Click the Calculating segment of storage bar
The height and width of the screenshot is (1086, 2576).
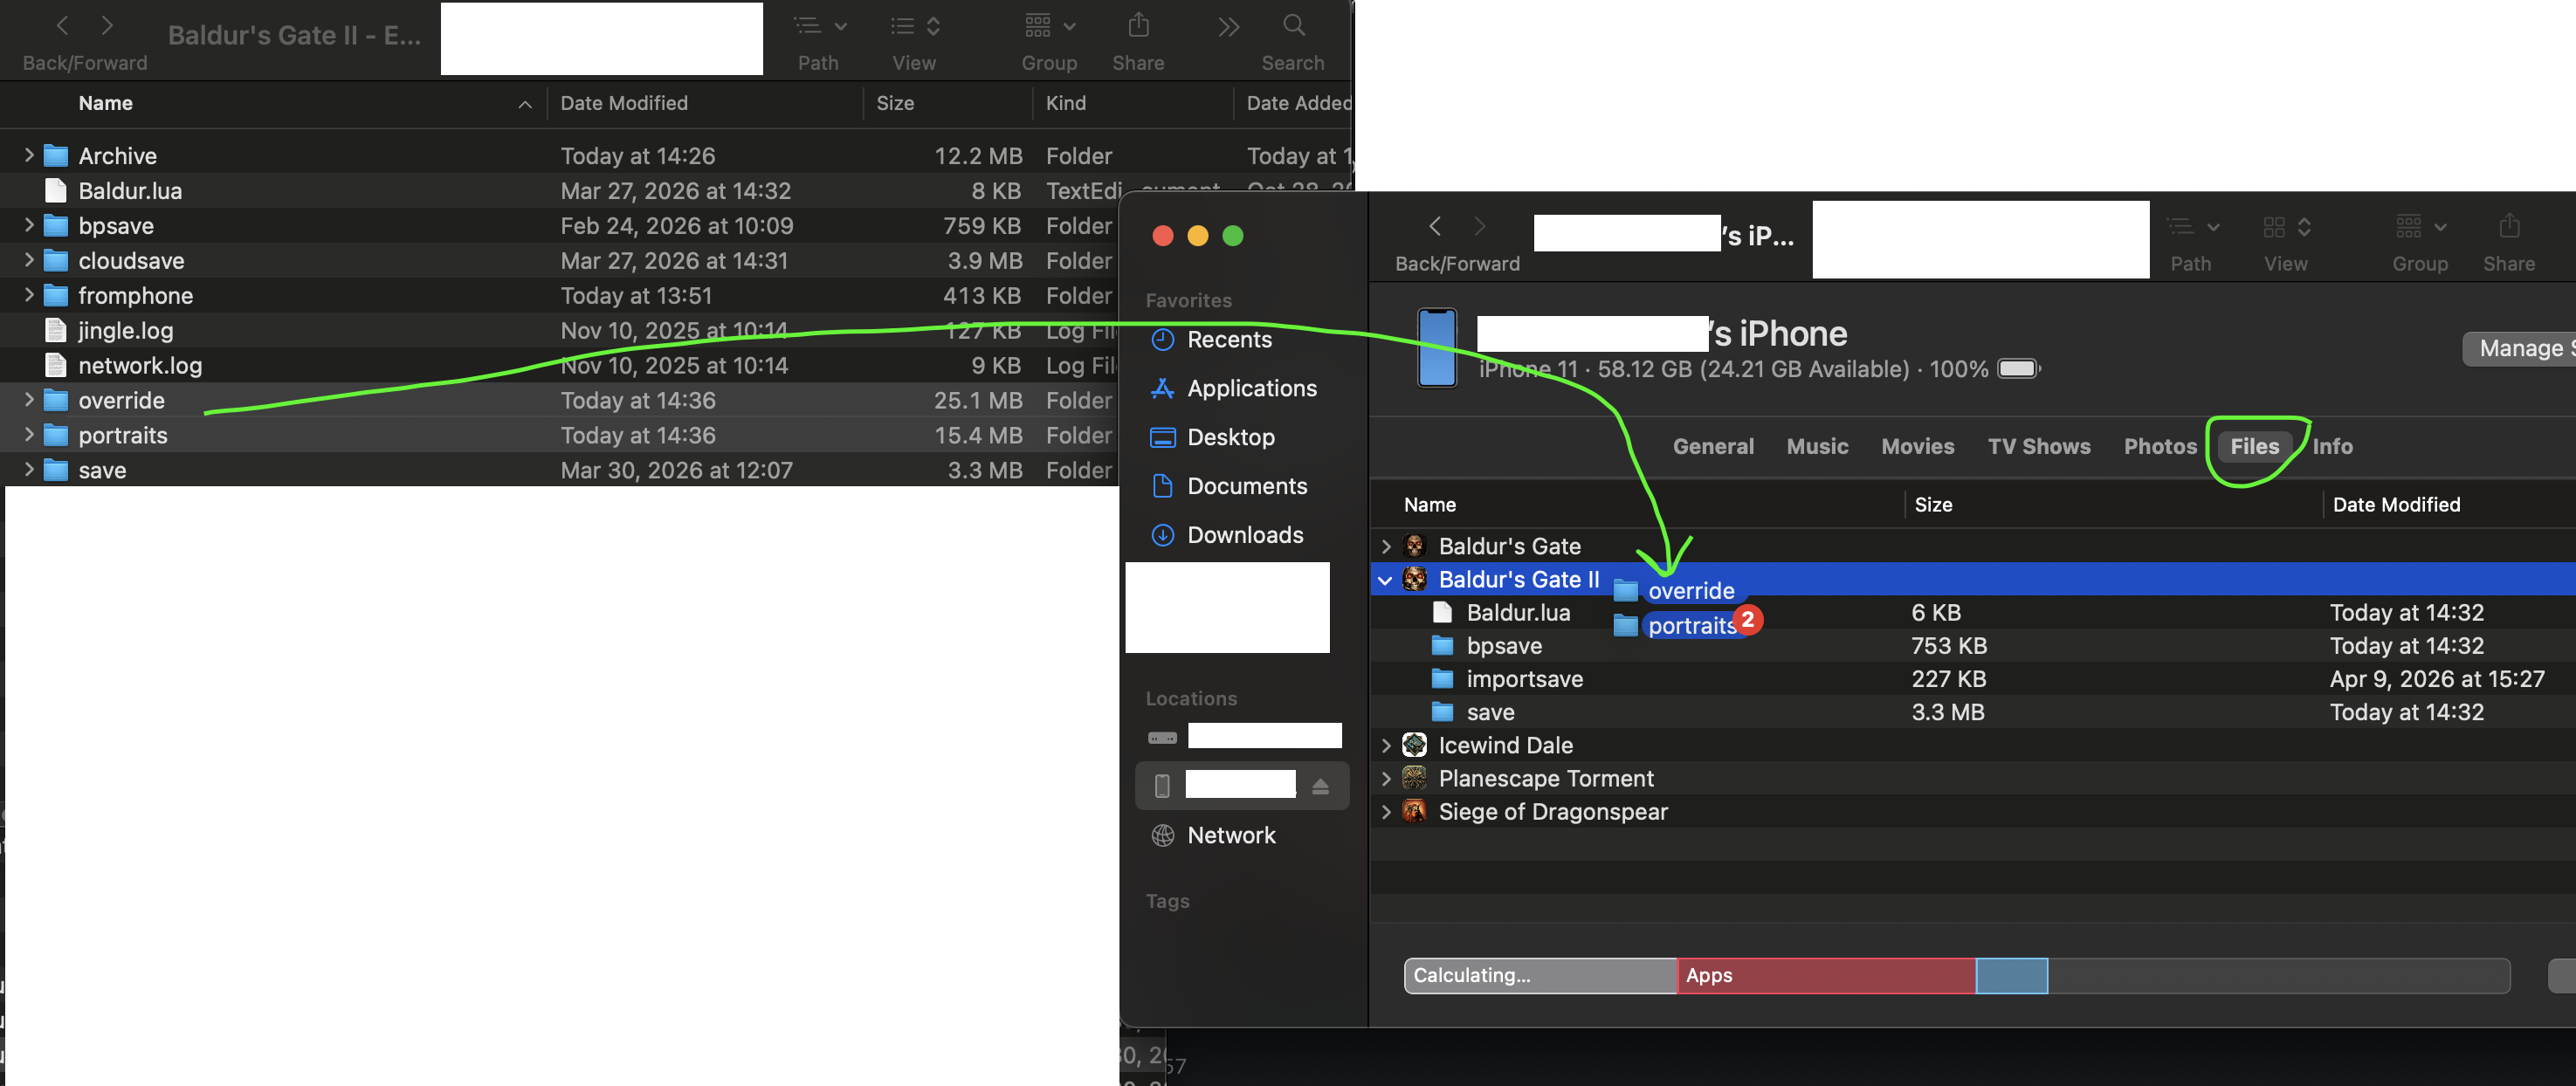(1541, 976)
